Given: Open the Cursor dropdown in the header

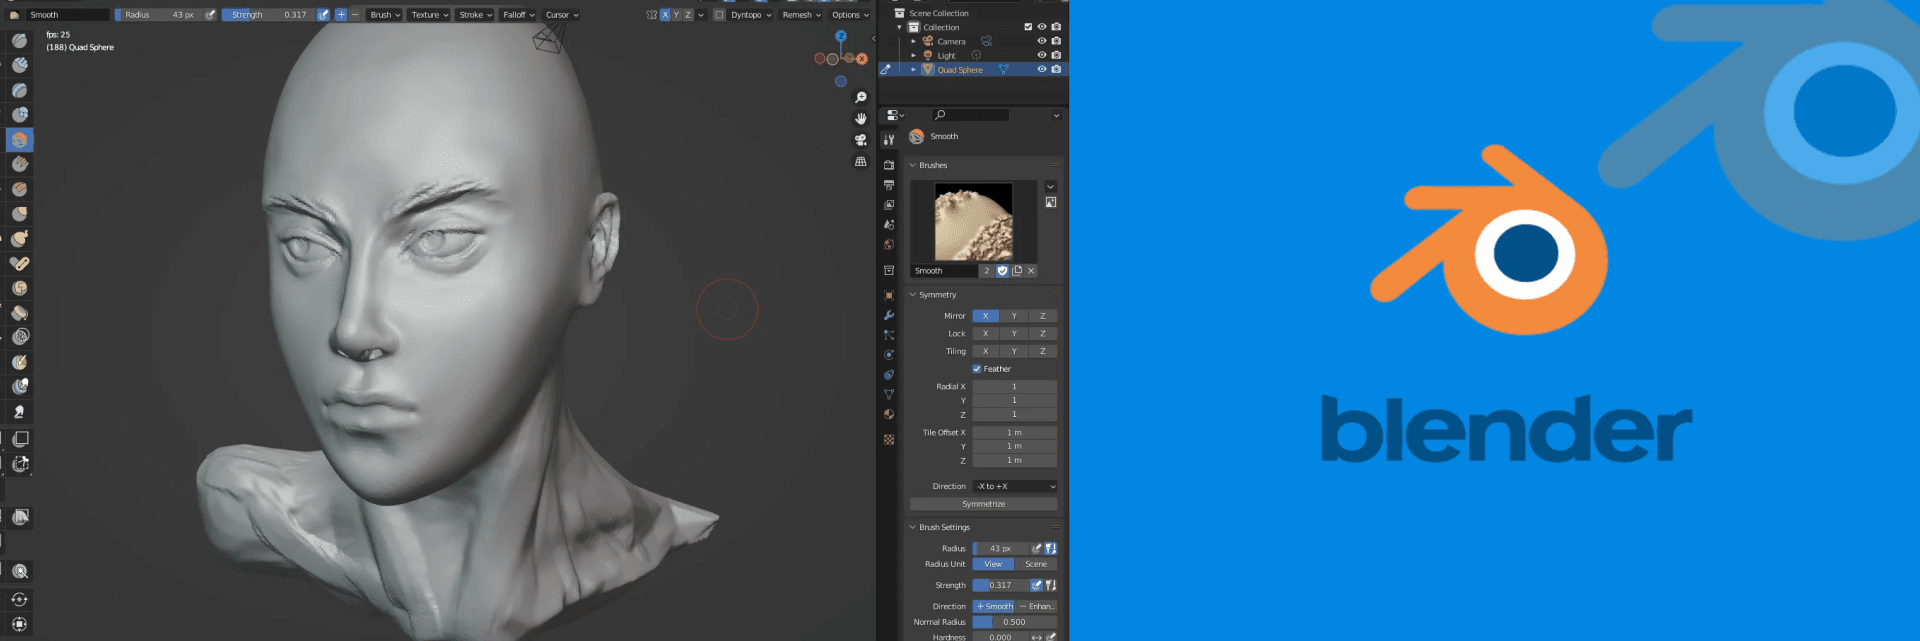Looking at the screenshot, I should pyautogui.click(x=561, y=15).
